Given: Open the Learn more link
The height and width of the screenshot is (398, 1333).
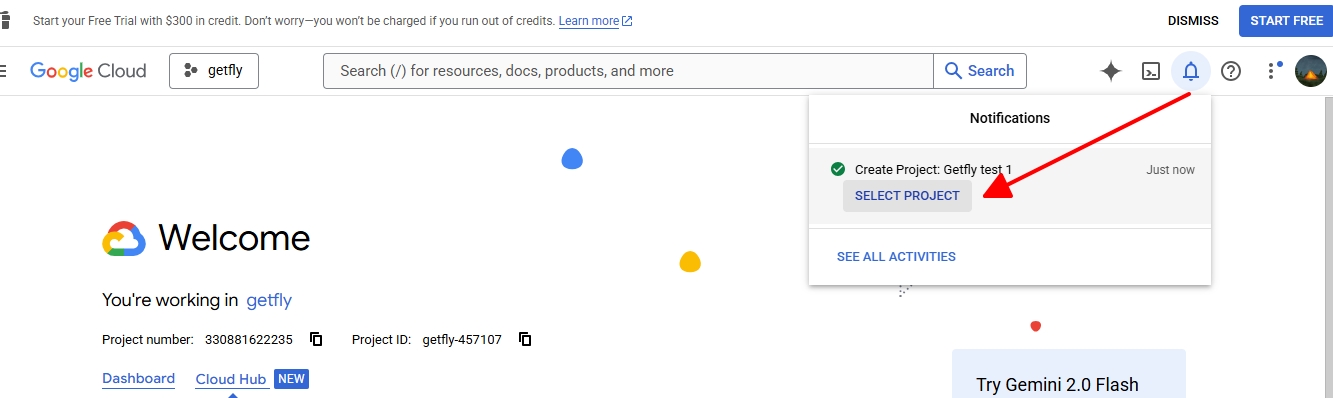Looking at the screenshot, I should point(595,21).
